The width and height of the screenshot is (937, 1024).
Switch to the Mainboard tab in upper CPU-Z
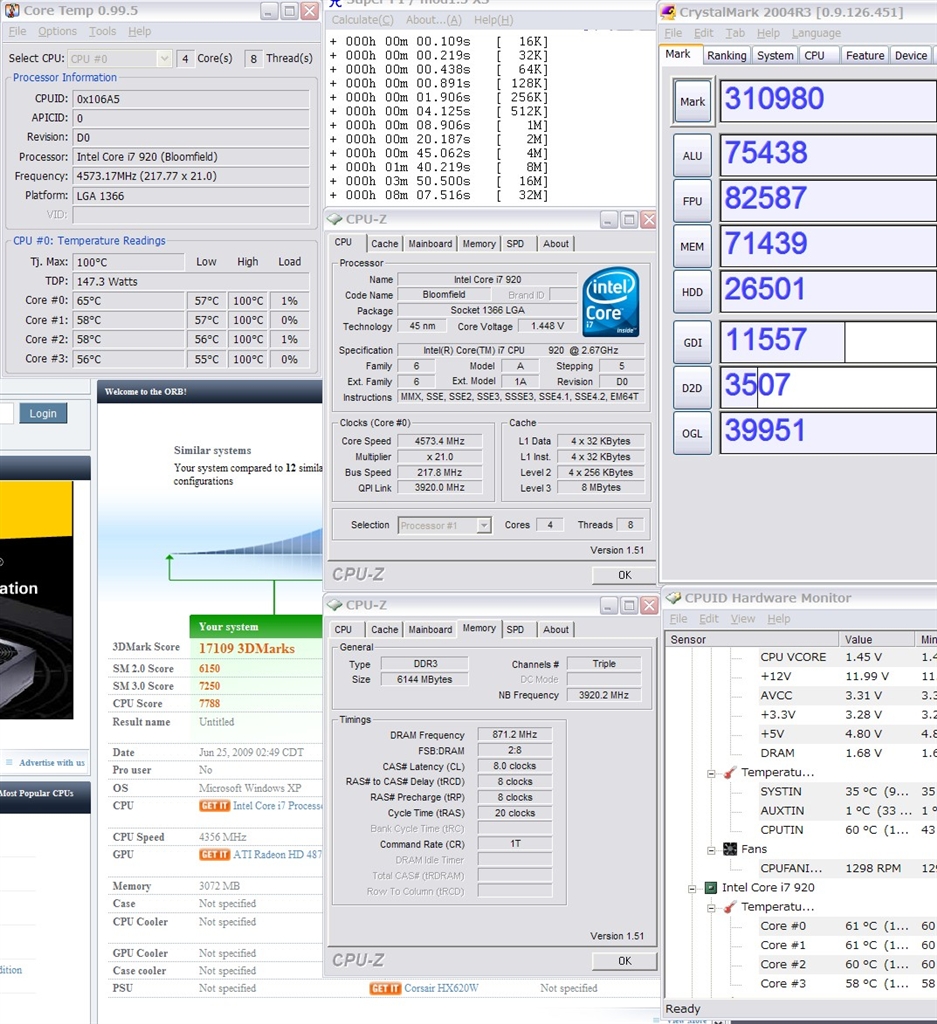430,244
